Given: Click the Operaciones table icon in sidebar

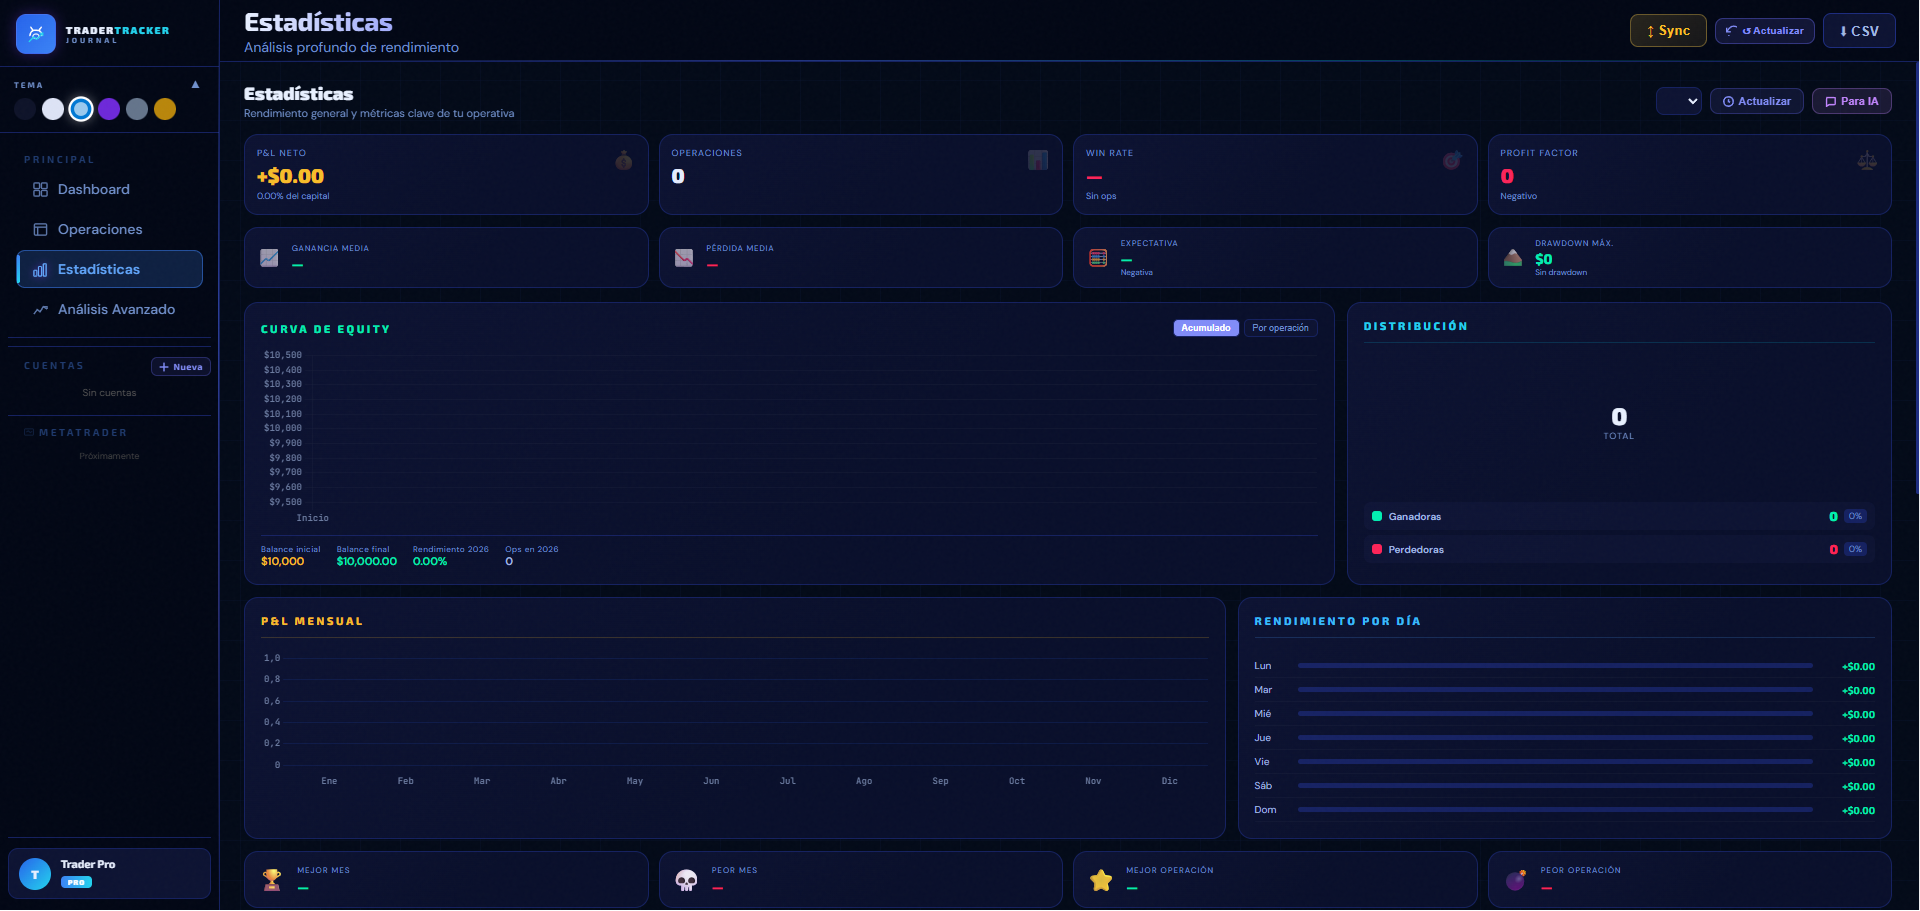Looking at the screenshot, I should tap(40, 230).
